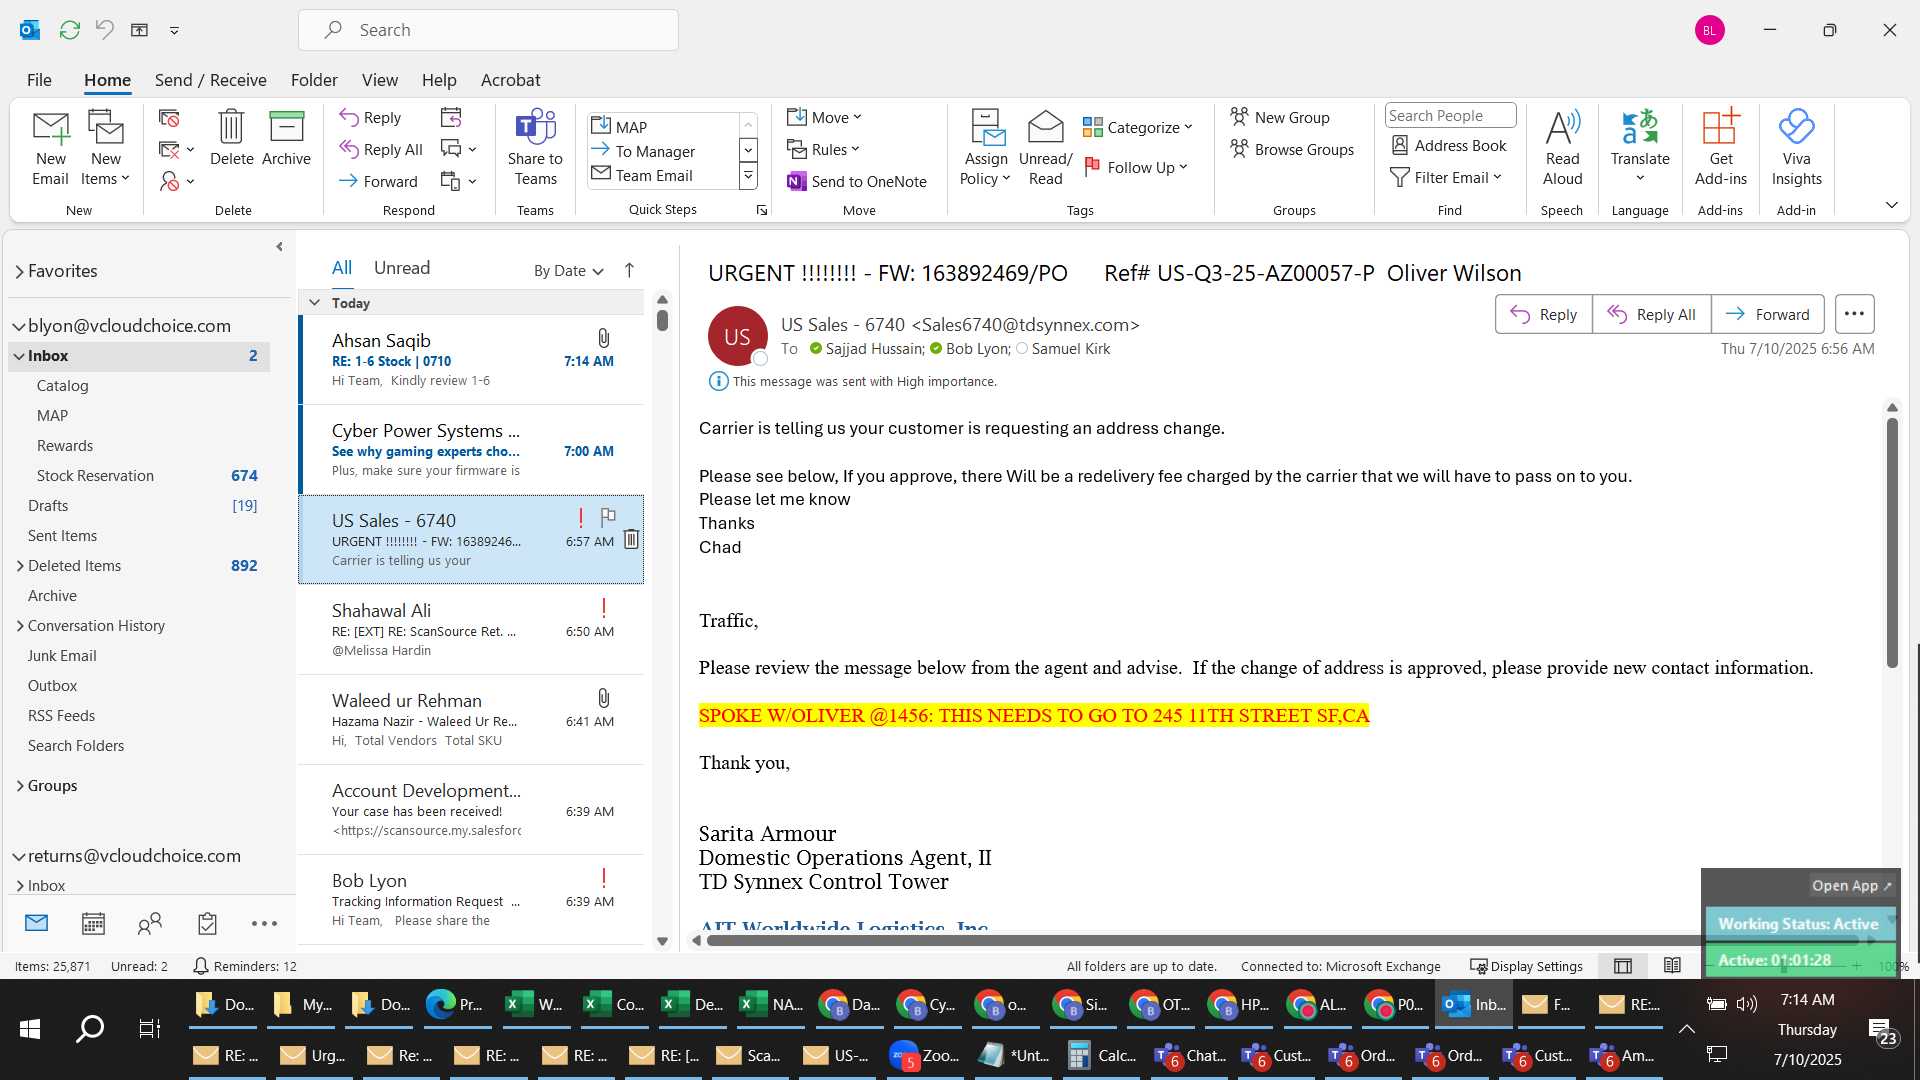Switch to Send / Receive tab

click(x=210, y=80)
